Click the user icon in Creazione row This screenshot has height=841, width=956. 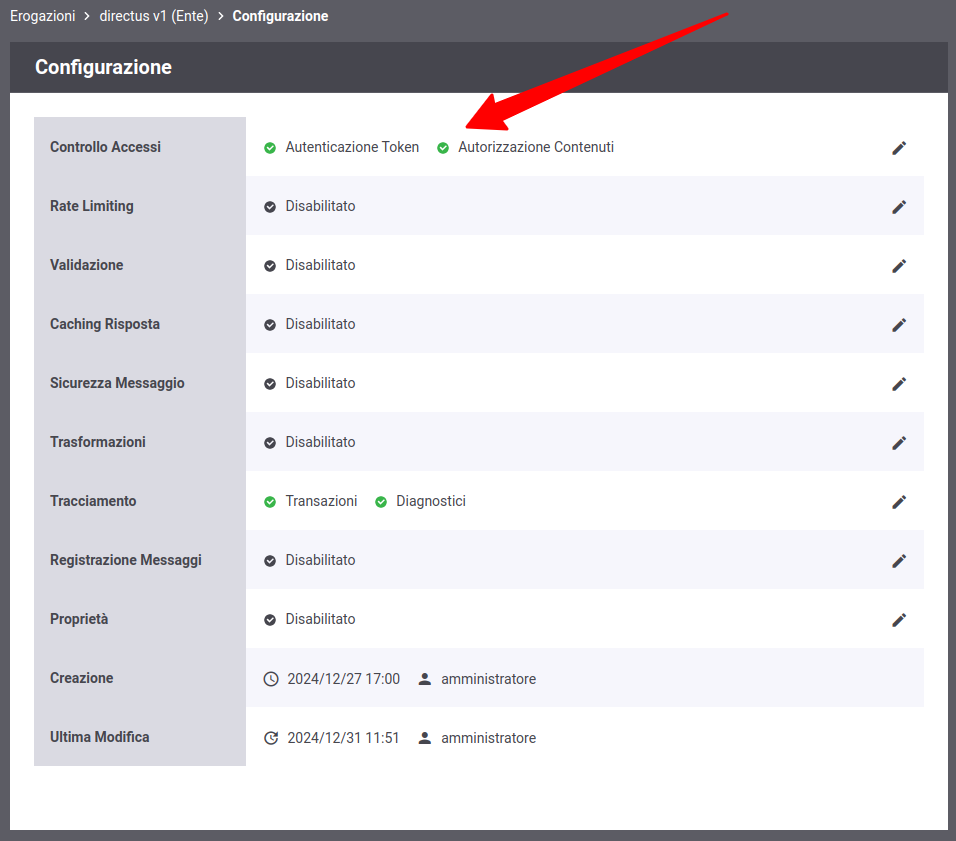425,679
